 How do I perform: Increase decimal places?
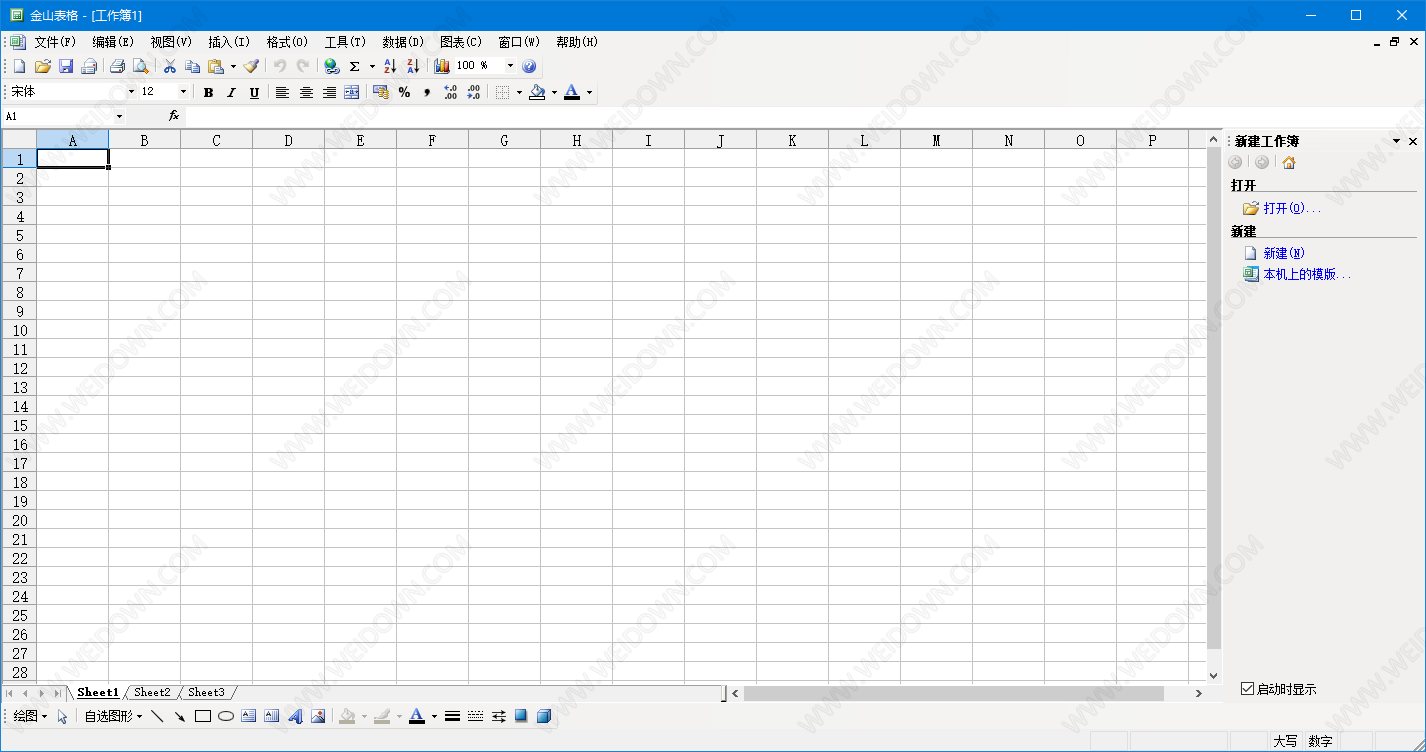coord(450,92)
